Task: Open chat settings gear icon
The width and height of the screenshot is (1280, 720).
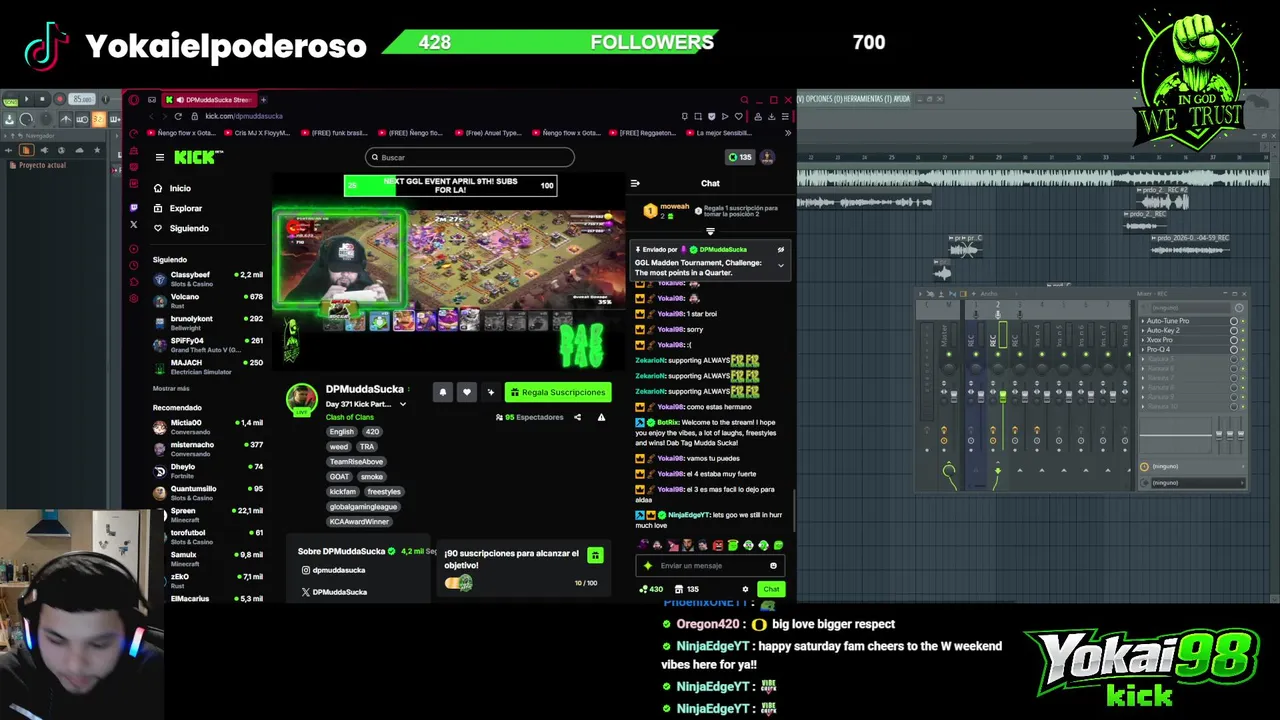Action: pos(745,589)
